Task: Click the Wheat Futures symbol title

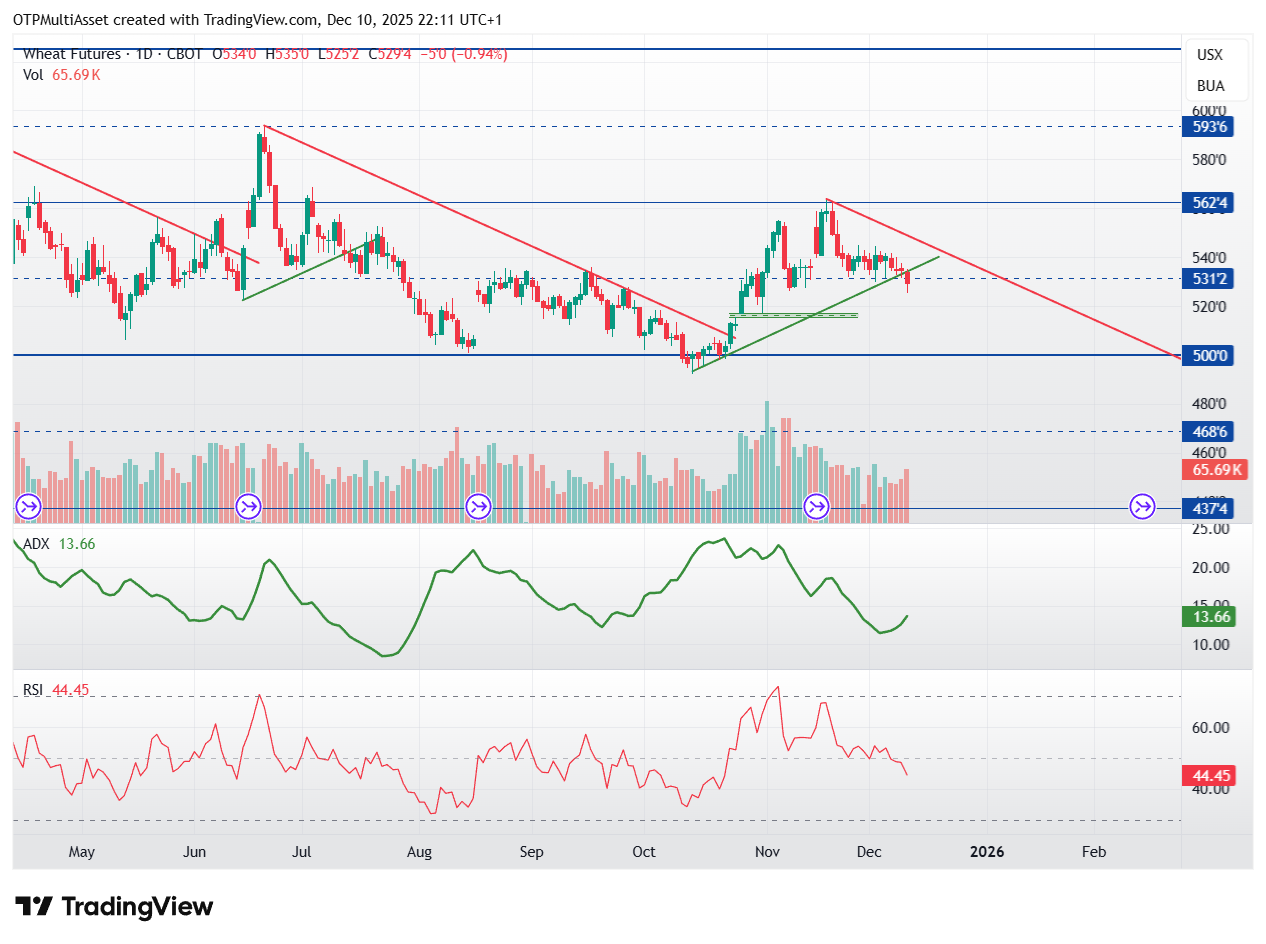Action: pyautogui.click(x=72, y=54)
